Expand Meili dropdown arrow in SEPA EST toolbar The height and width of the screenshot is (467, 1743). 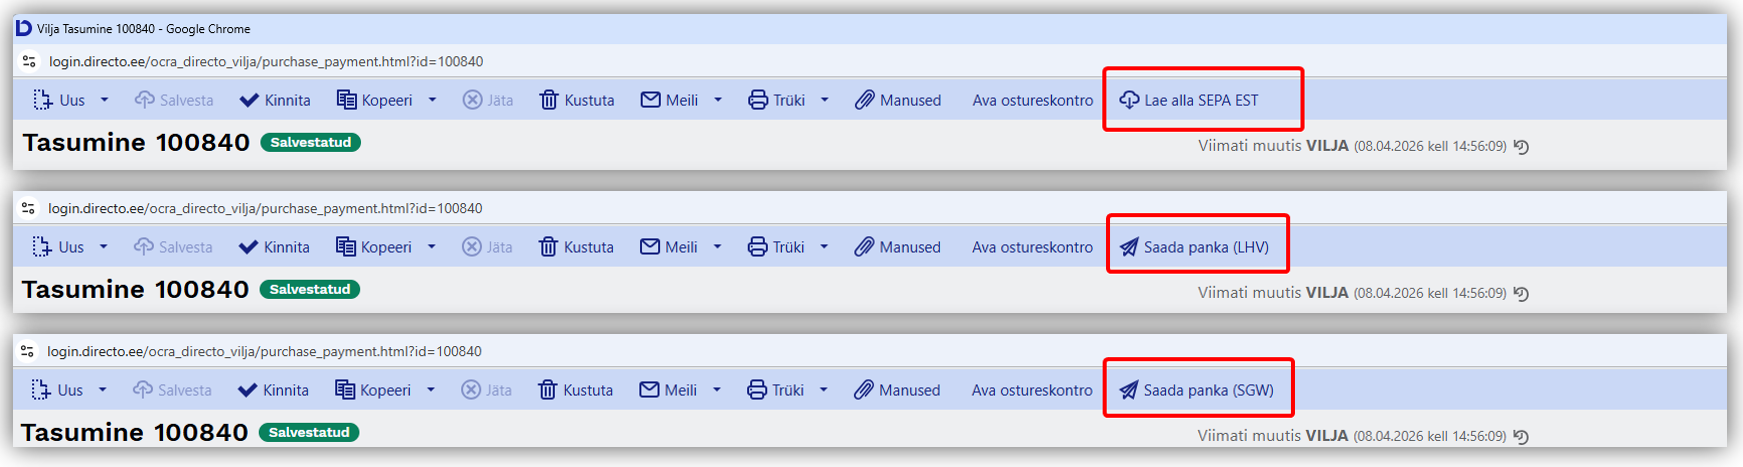pos(718,100)
